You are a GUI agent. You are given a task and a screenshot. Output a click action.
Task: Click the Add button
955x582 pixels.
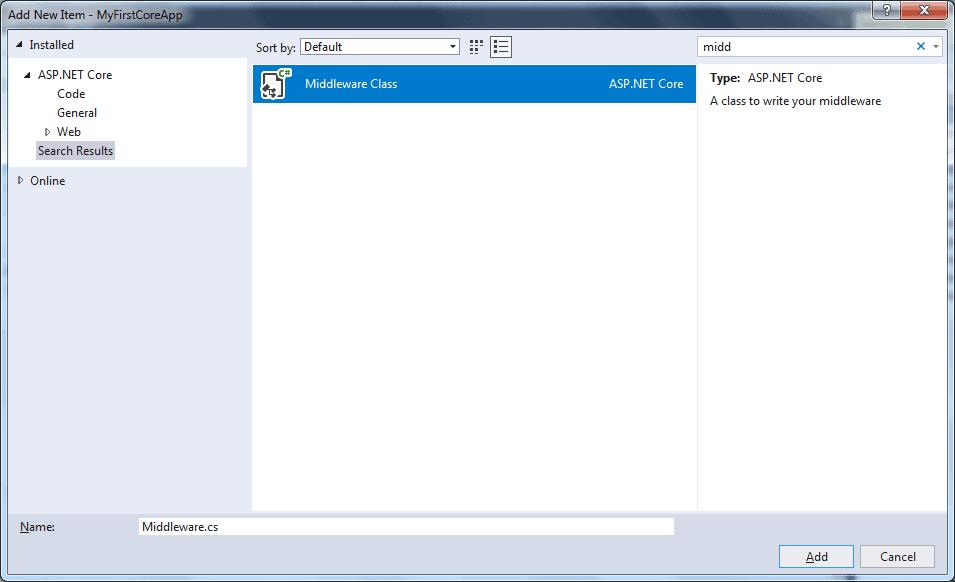coord(816,557)
